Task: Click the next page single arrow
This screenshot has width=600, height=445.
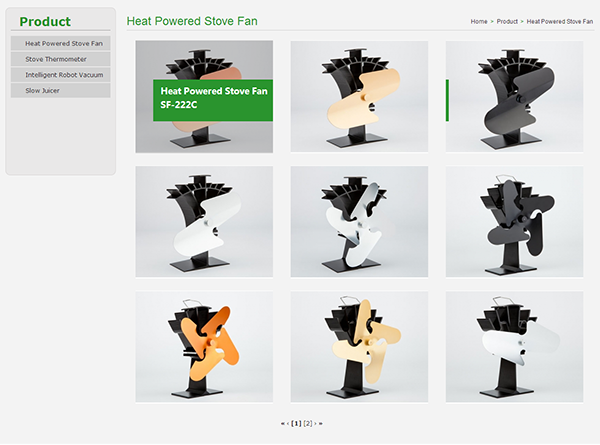Action: (x=315, y=424)
